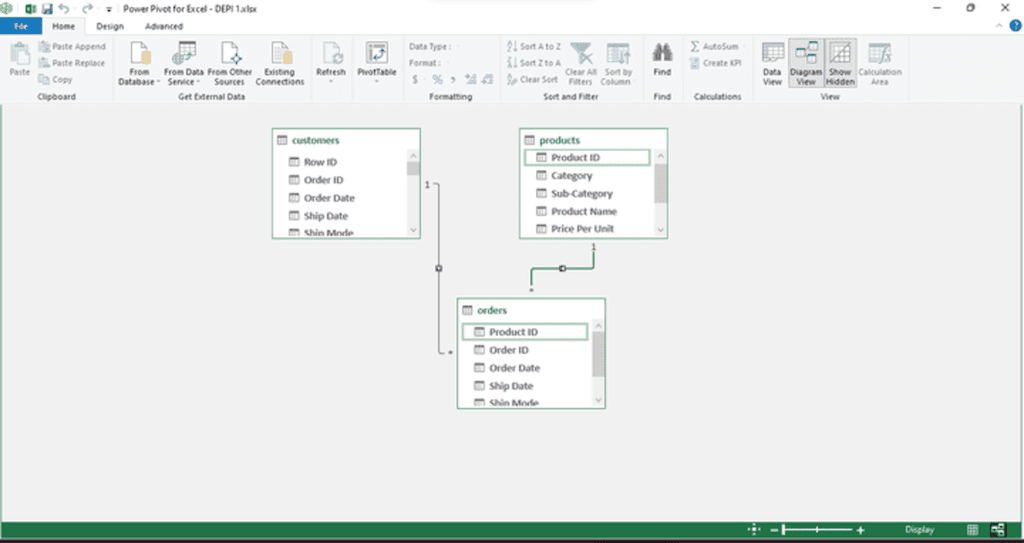Select Product Name field in products table
1024x543 pixels.
point(583,211)
